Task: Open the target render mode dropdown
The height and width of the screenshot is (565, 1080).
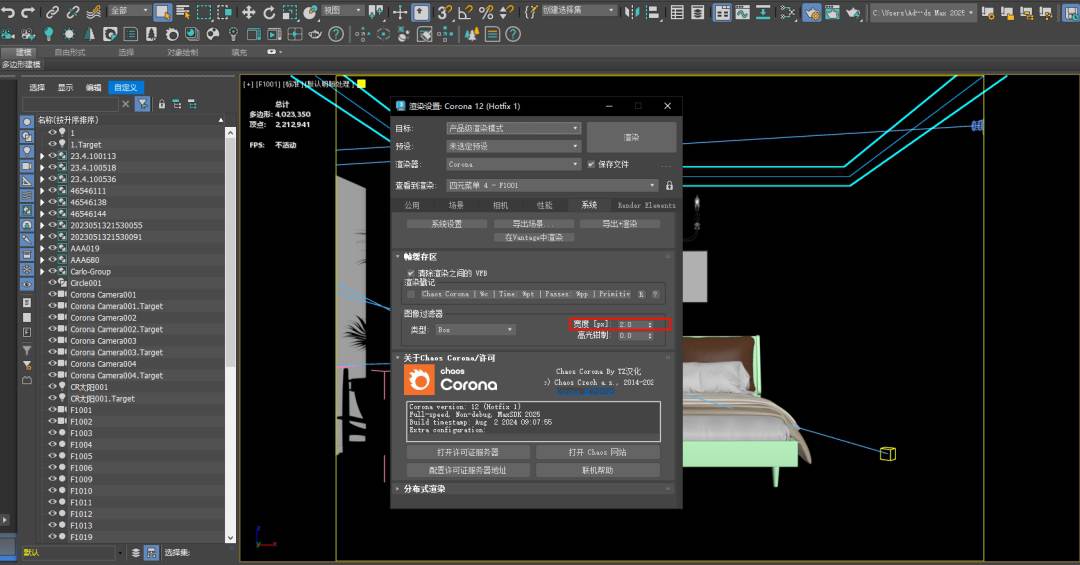Action: coord(513,128)
